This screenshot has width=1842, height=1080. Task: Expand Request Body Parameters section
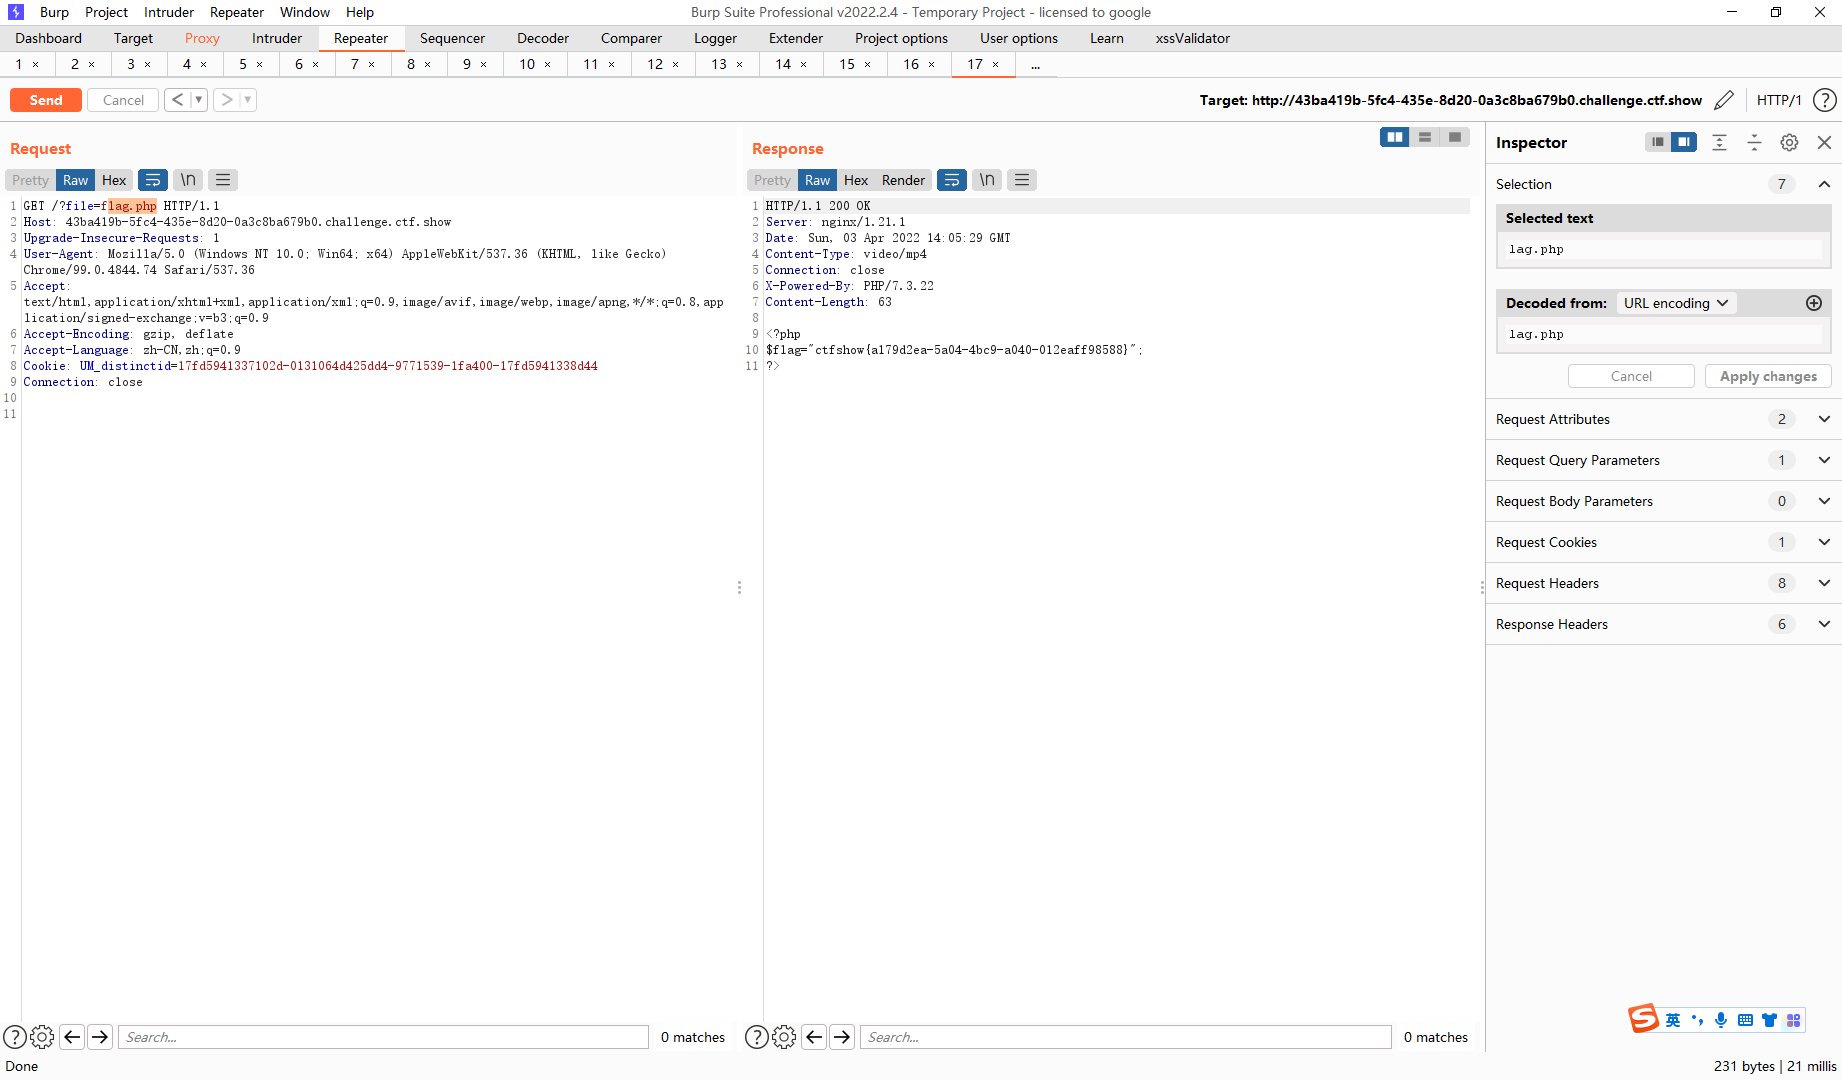coord(1663,501)
